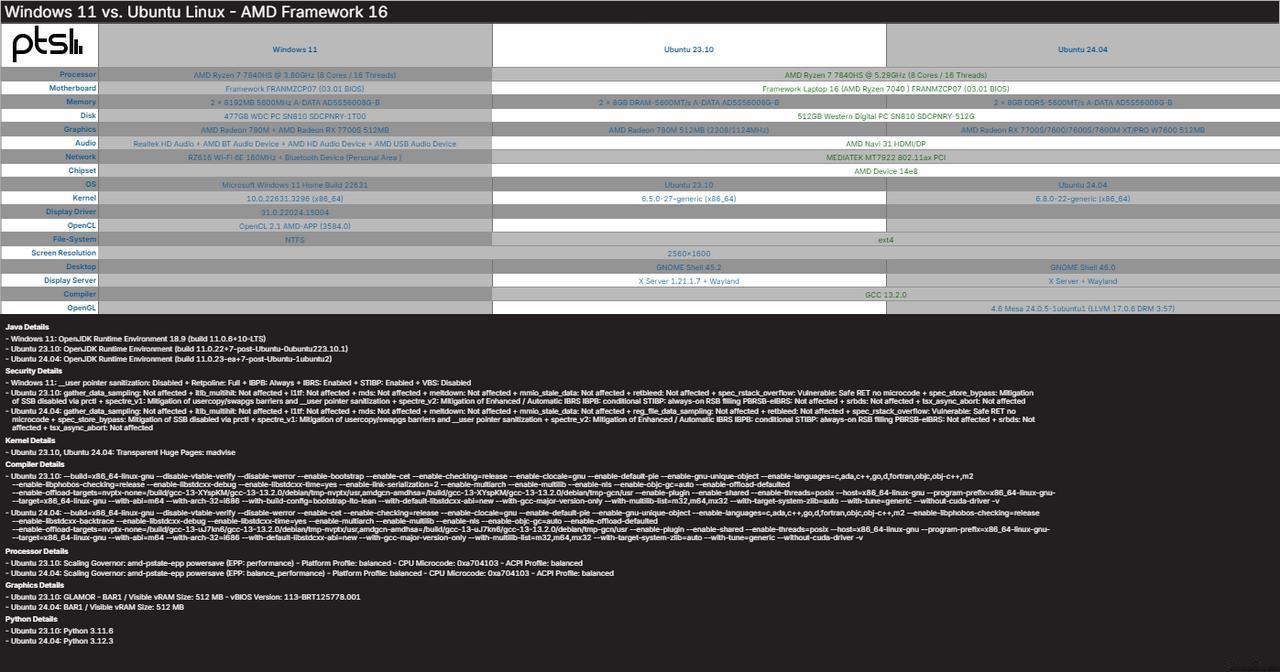Click the 'Java Details' heading
The height and width of the screenshot is (672, 1280).
(27, 327)
